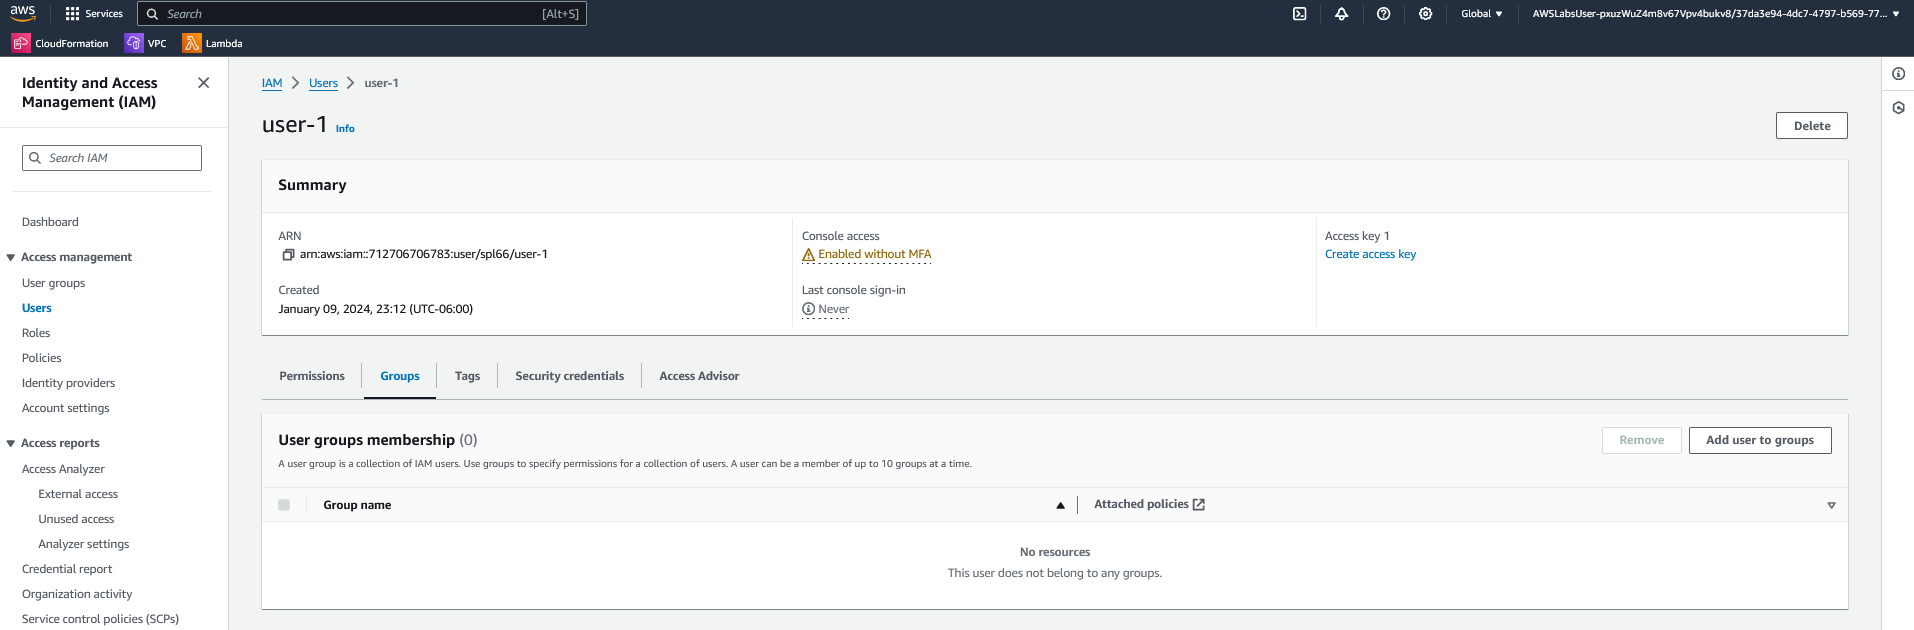Open the Access Advisor tab
The height and width of the screenshot is (630, 1914).
pyautogui.click(x=699, y=376)
